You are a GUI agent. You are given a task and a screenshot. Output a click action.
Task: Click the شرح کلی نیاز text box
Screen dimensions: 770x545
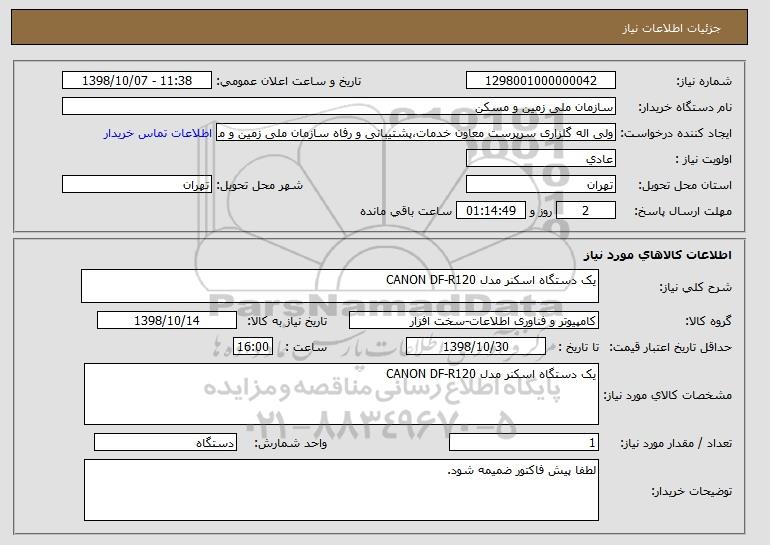tap(340, 286)
